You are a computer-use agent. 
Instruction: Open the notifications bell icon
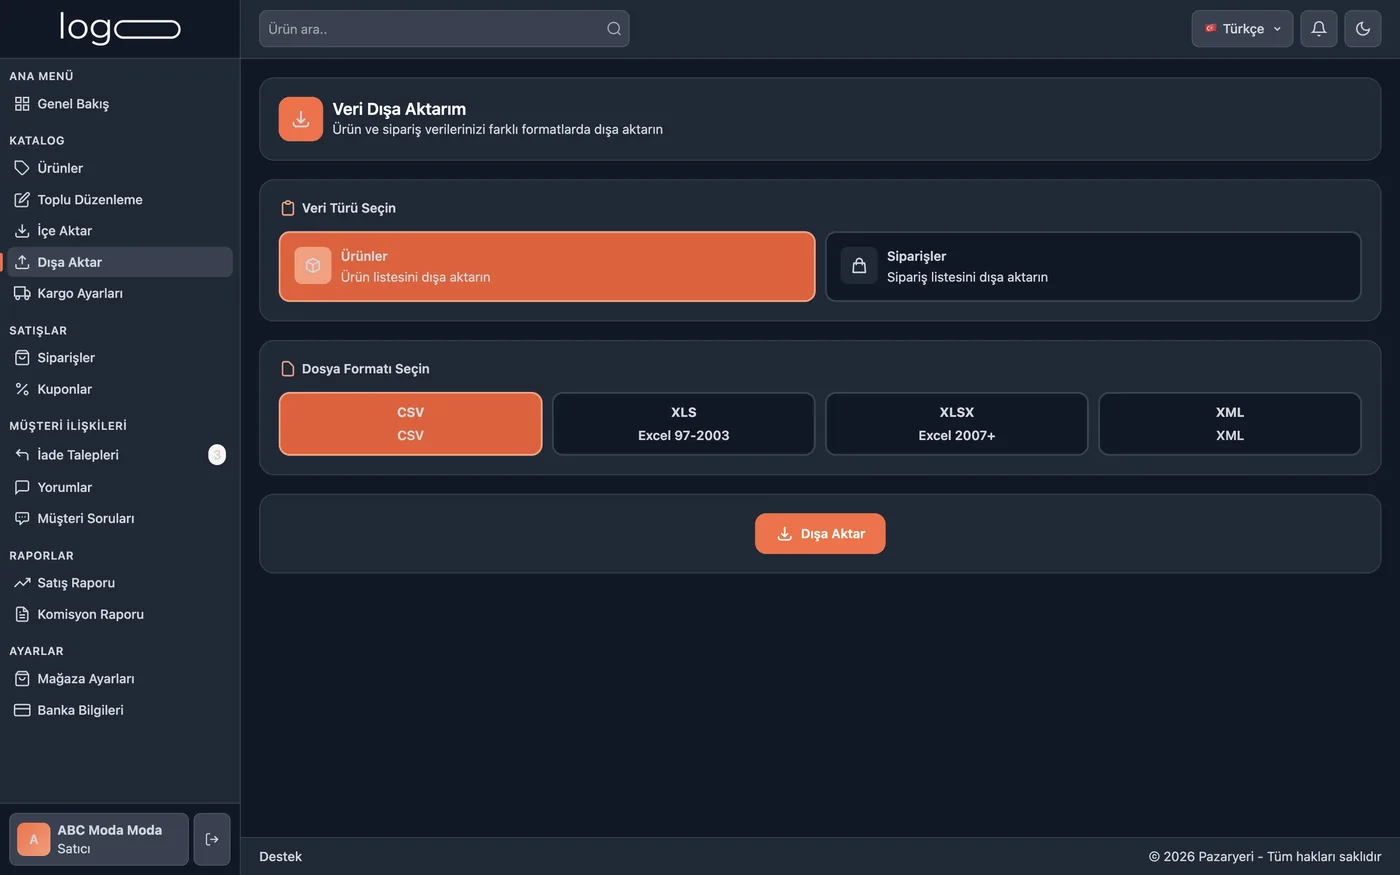click(1318, 29)
